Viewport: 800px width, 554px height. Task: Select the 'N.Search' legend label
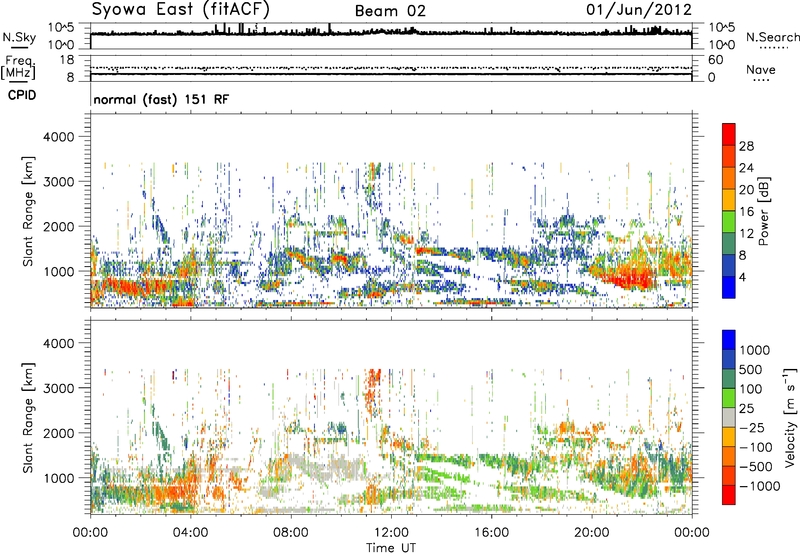point(773,37)
